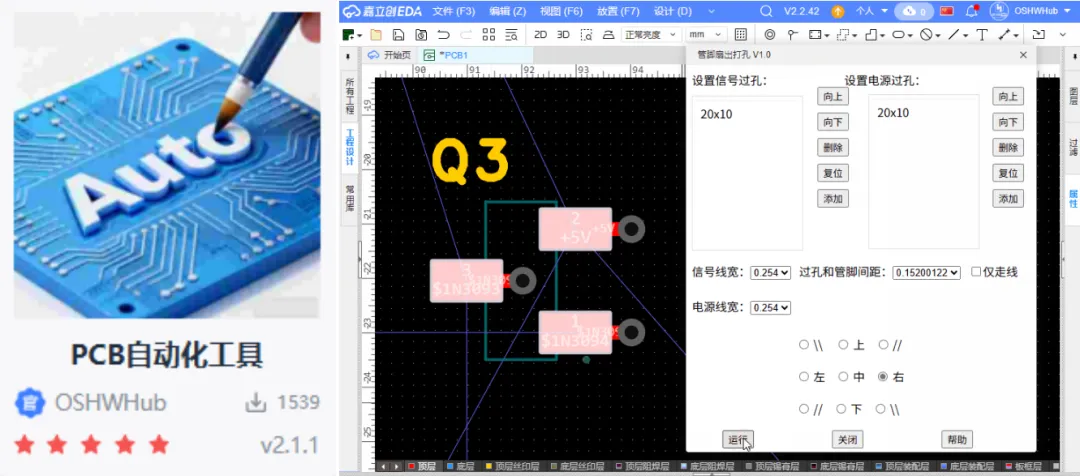This screenshot has width=1080, height=476.
Task: Open the 正常亮度 brightness dropdown
Action: tap(651, 34)
